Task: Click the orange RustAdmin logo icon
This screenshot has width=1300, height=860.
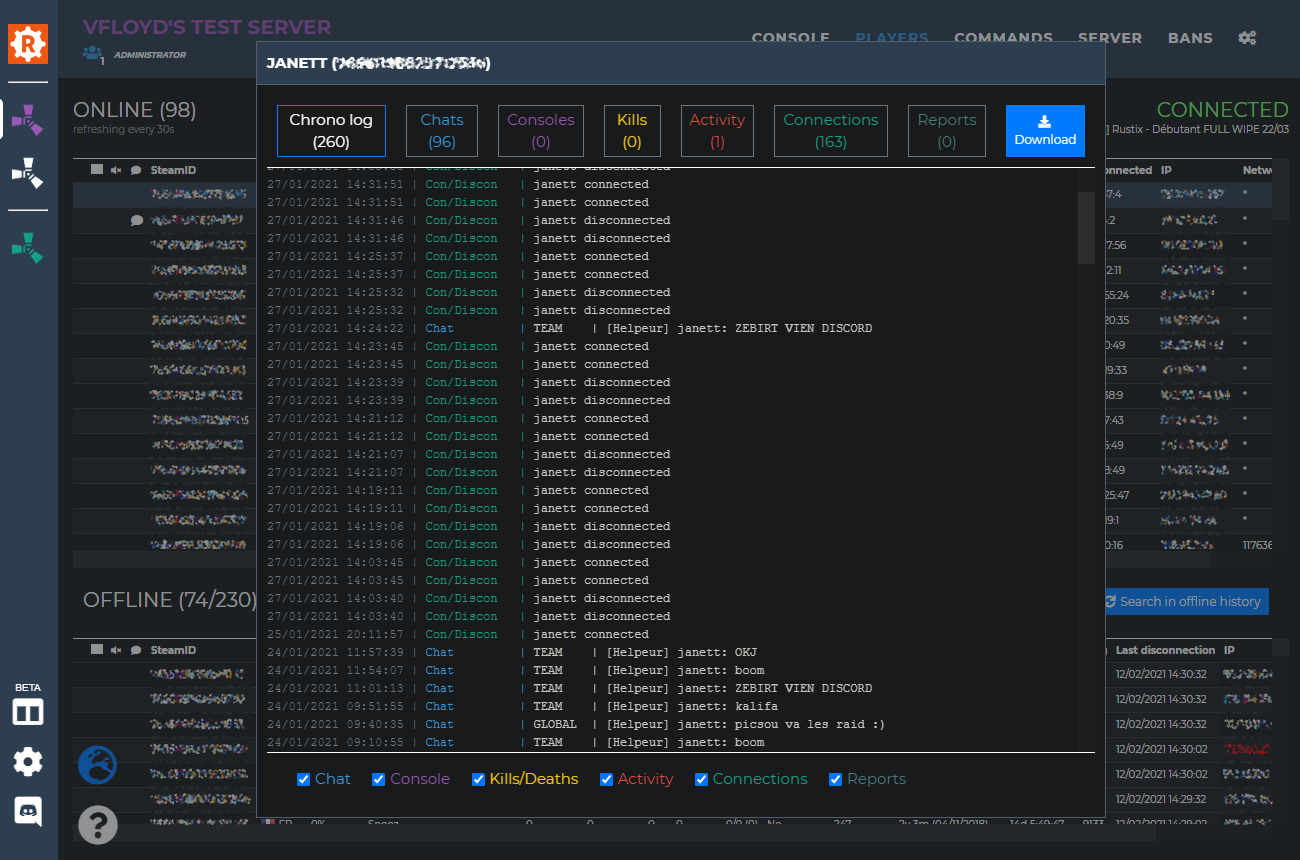Action: [28, 43]
